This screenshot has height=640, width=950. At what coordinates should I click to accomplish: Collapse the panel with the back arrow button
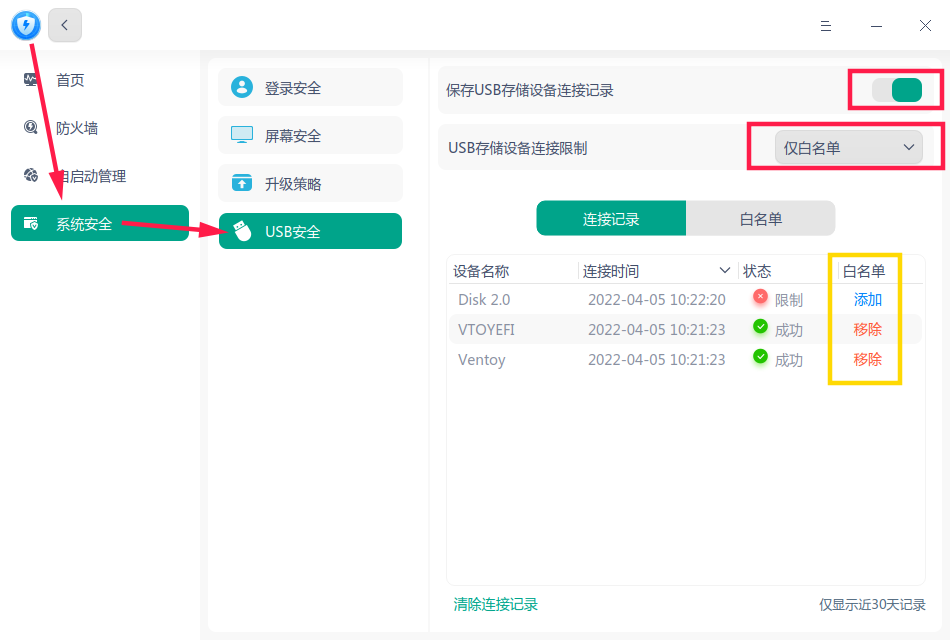(64, 25)
